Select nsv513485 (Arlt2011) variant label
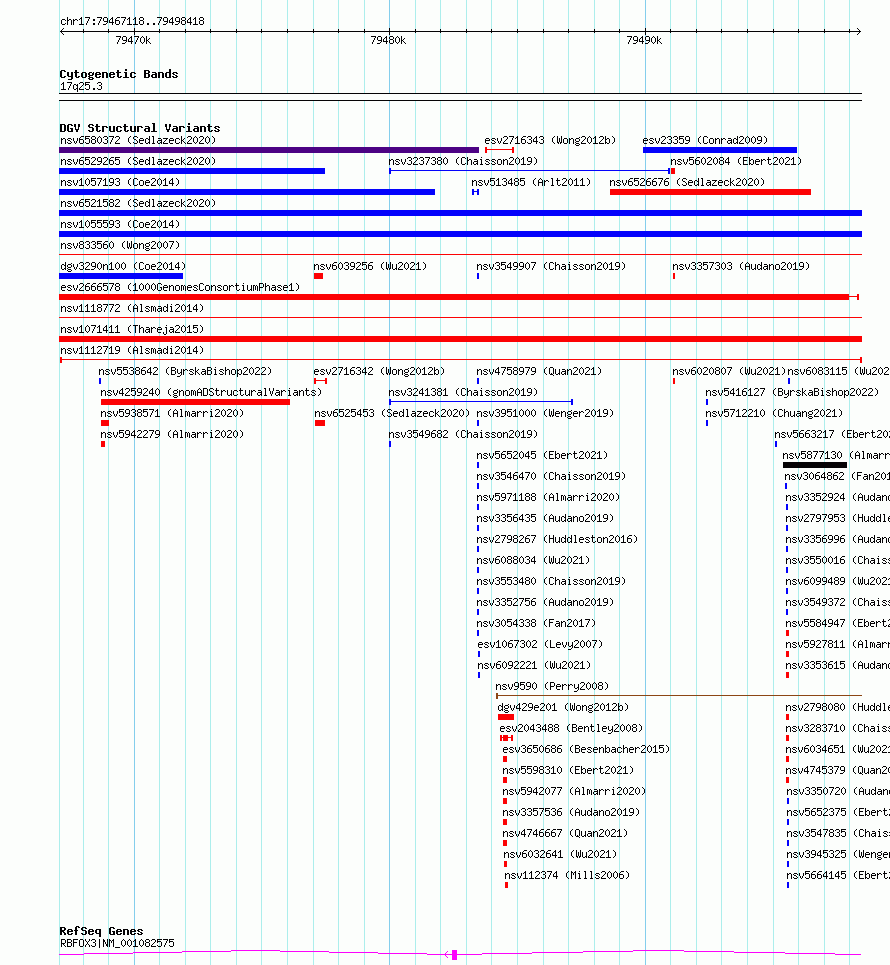Screen dimensions: 890x965 (531, 182)
